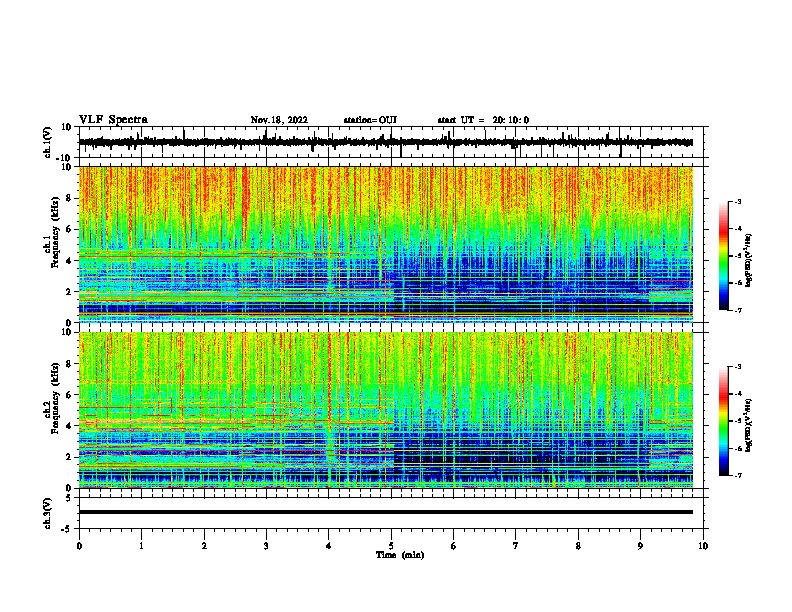
Task: Click the 'start UT = 20:10:0' label
Action: [483, 120]
